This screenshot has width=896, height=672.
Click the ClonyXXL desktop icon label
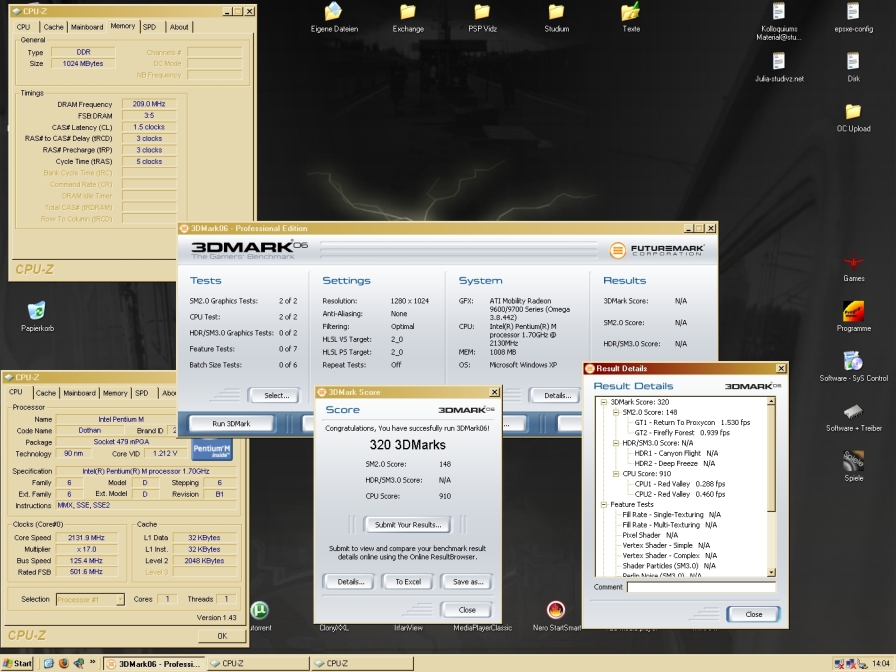point(334,627)
